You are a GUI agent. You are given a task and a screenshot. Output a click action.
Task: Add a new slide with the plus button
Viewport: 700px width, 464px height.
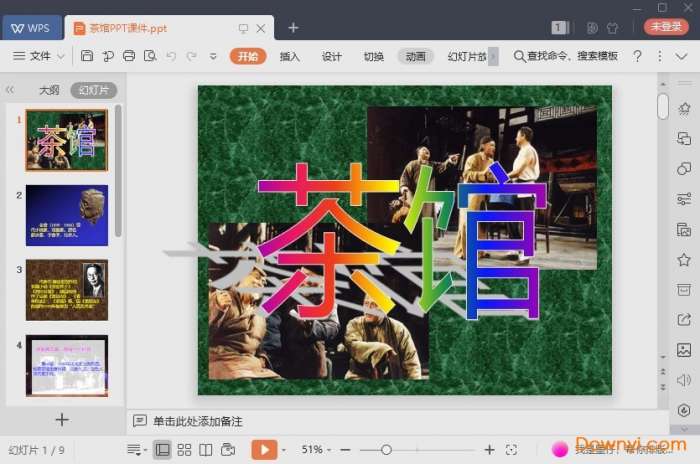pos(62,420)
